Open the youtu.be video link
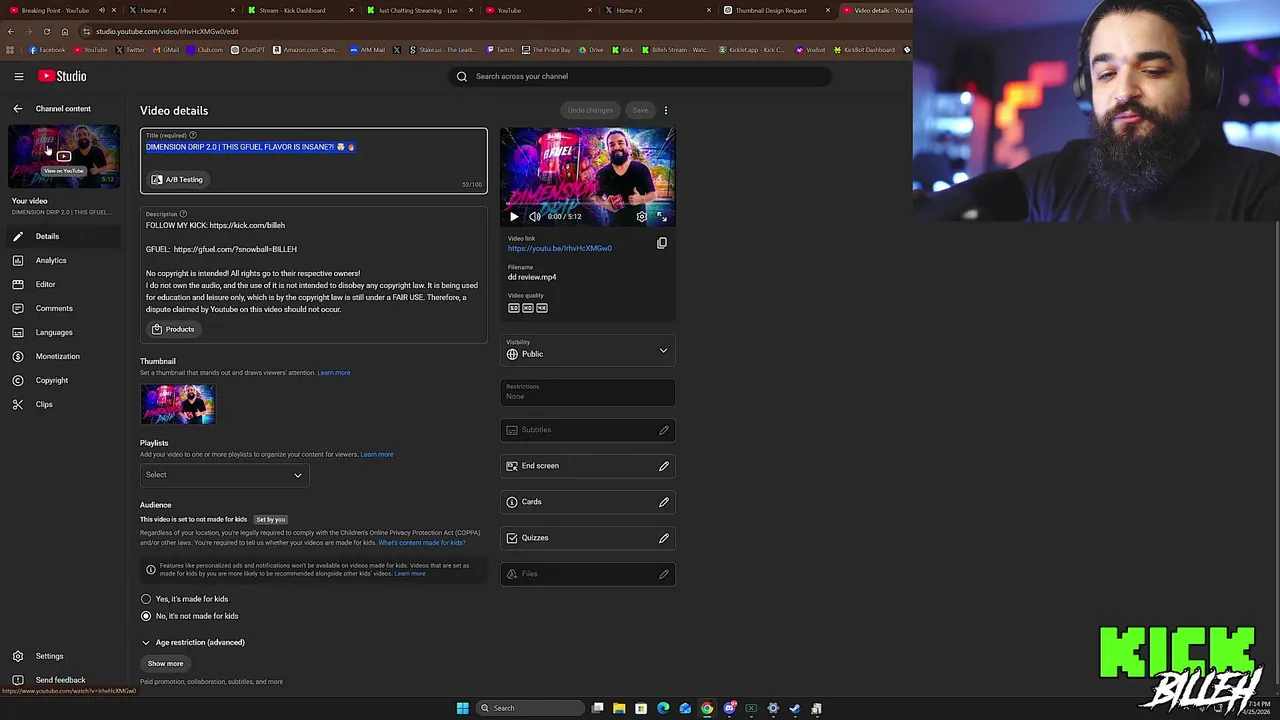Viewport: 1280px width, 720px height. 559,248
